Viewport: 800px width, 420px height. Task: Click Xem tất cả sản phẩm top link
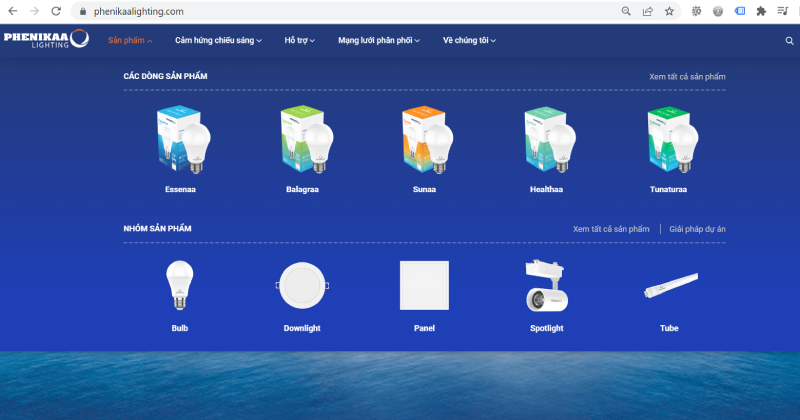[687, 77]
